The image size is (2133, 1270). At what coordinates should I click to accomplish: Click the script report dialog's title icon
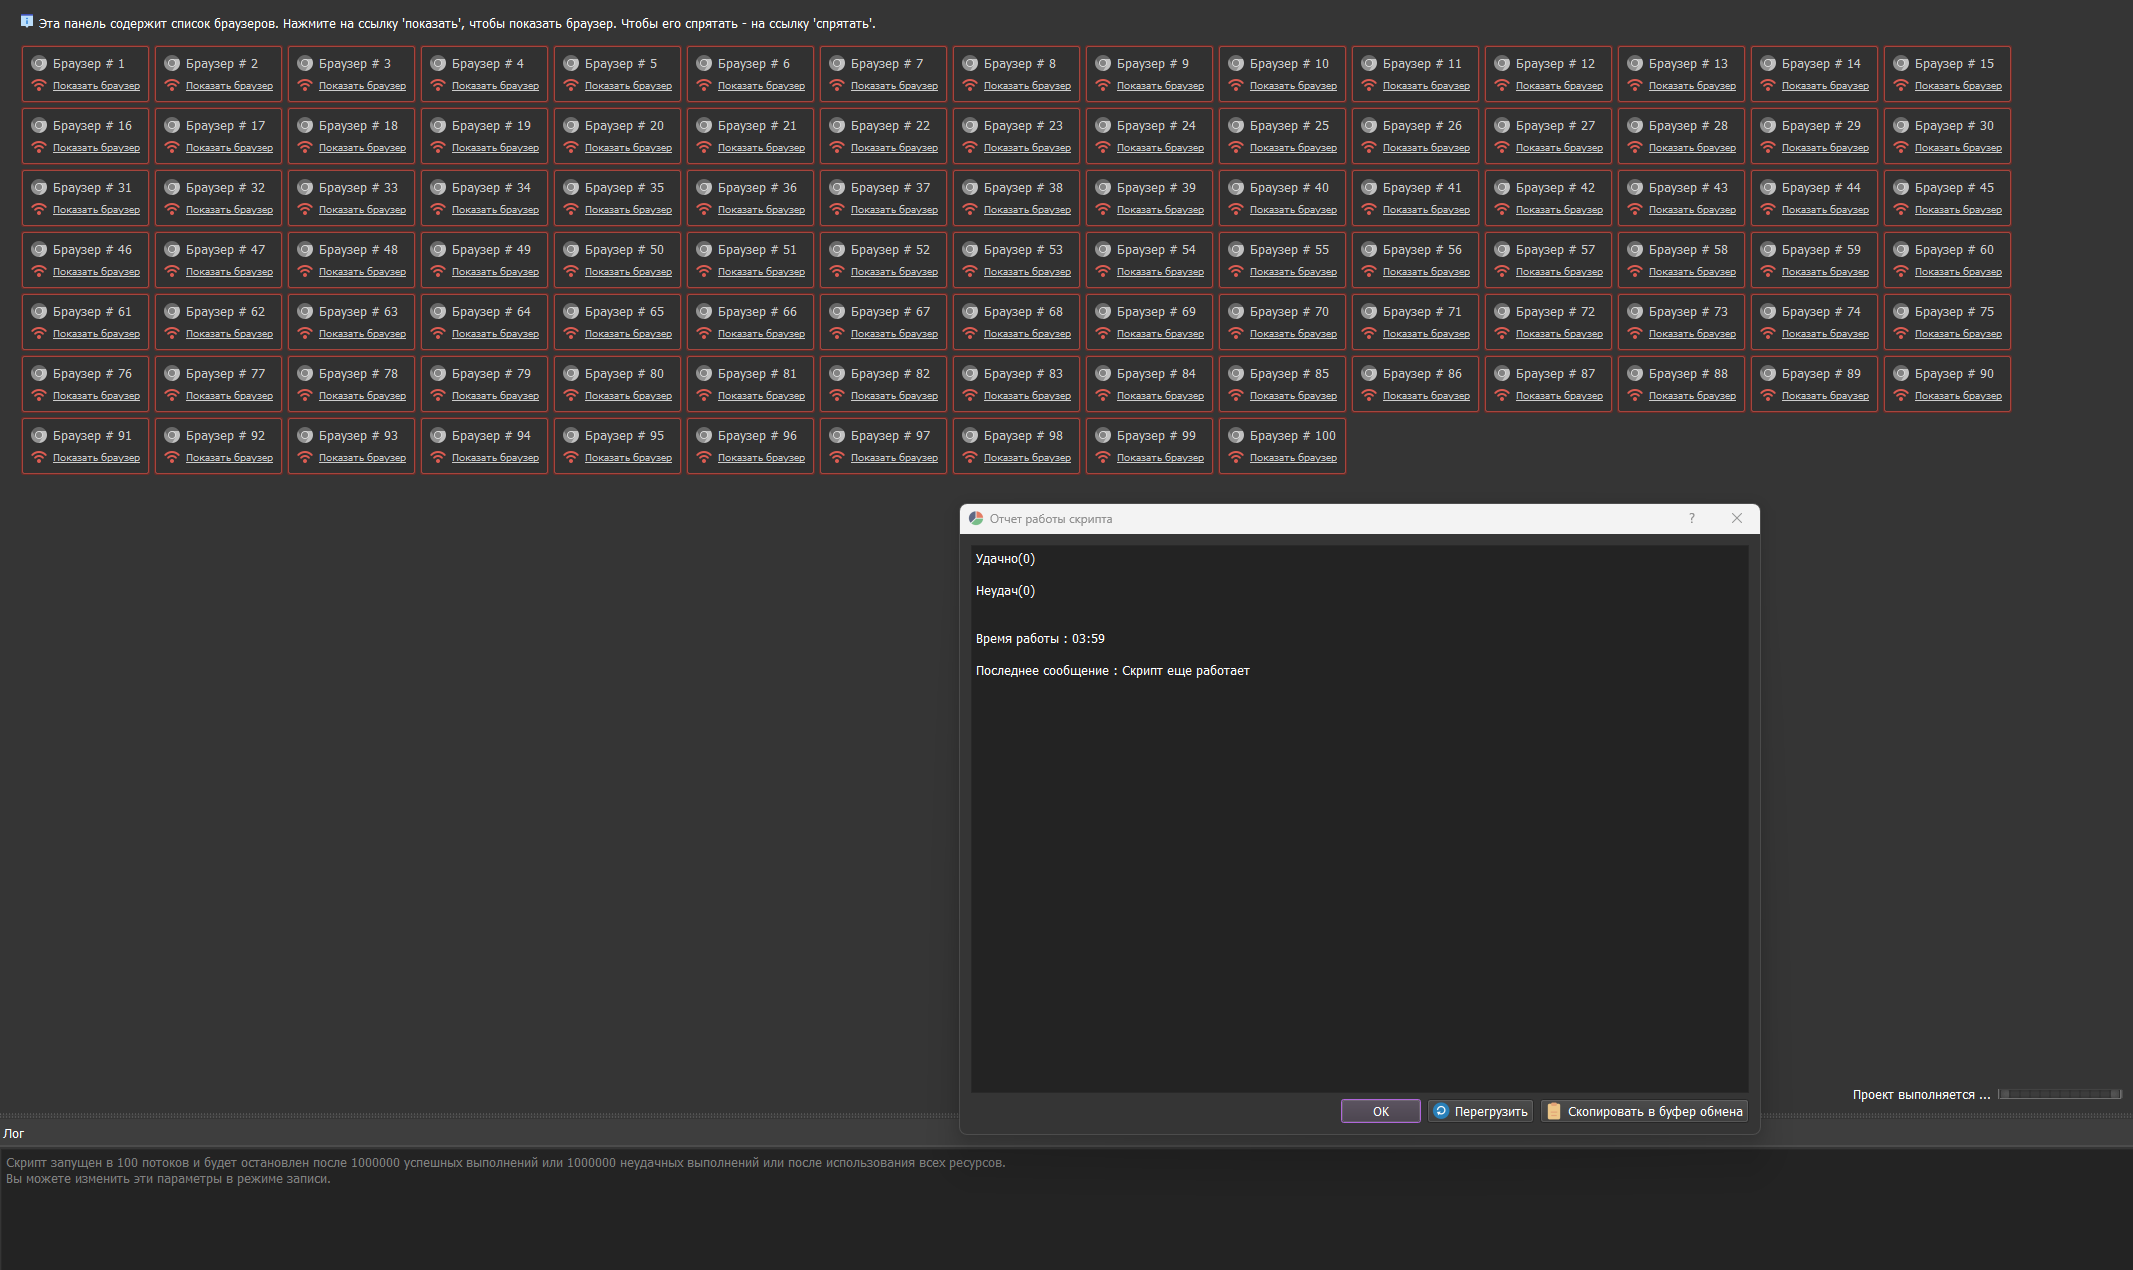[976, 518]
